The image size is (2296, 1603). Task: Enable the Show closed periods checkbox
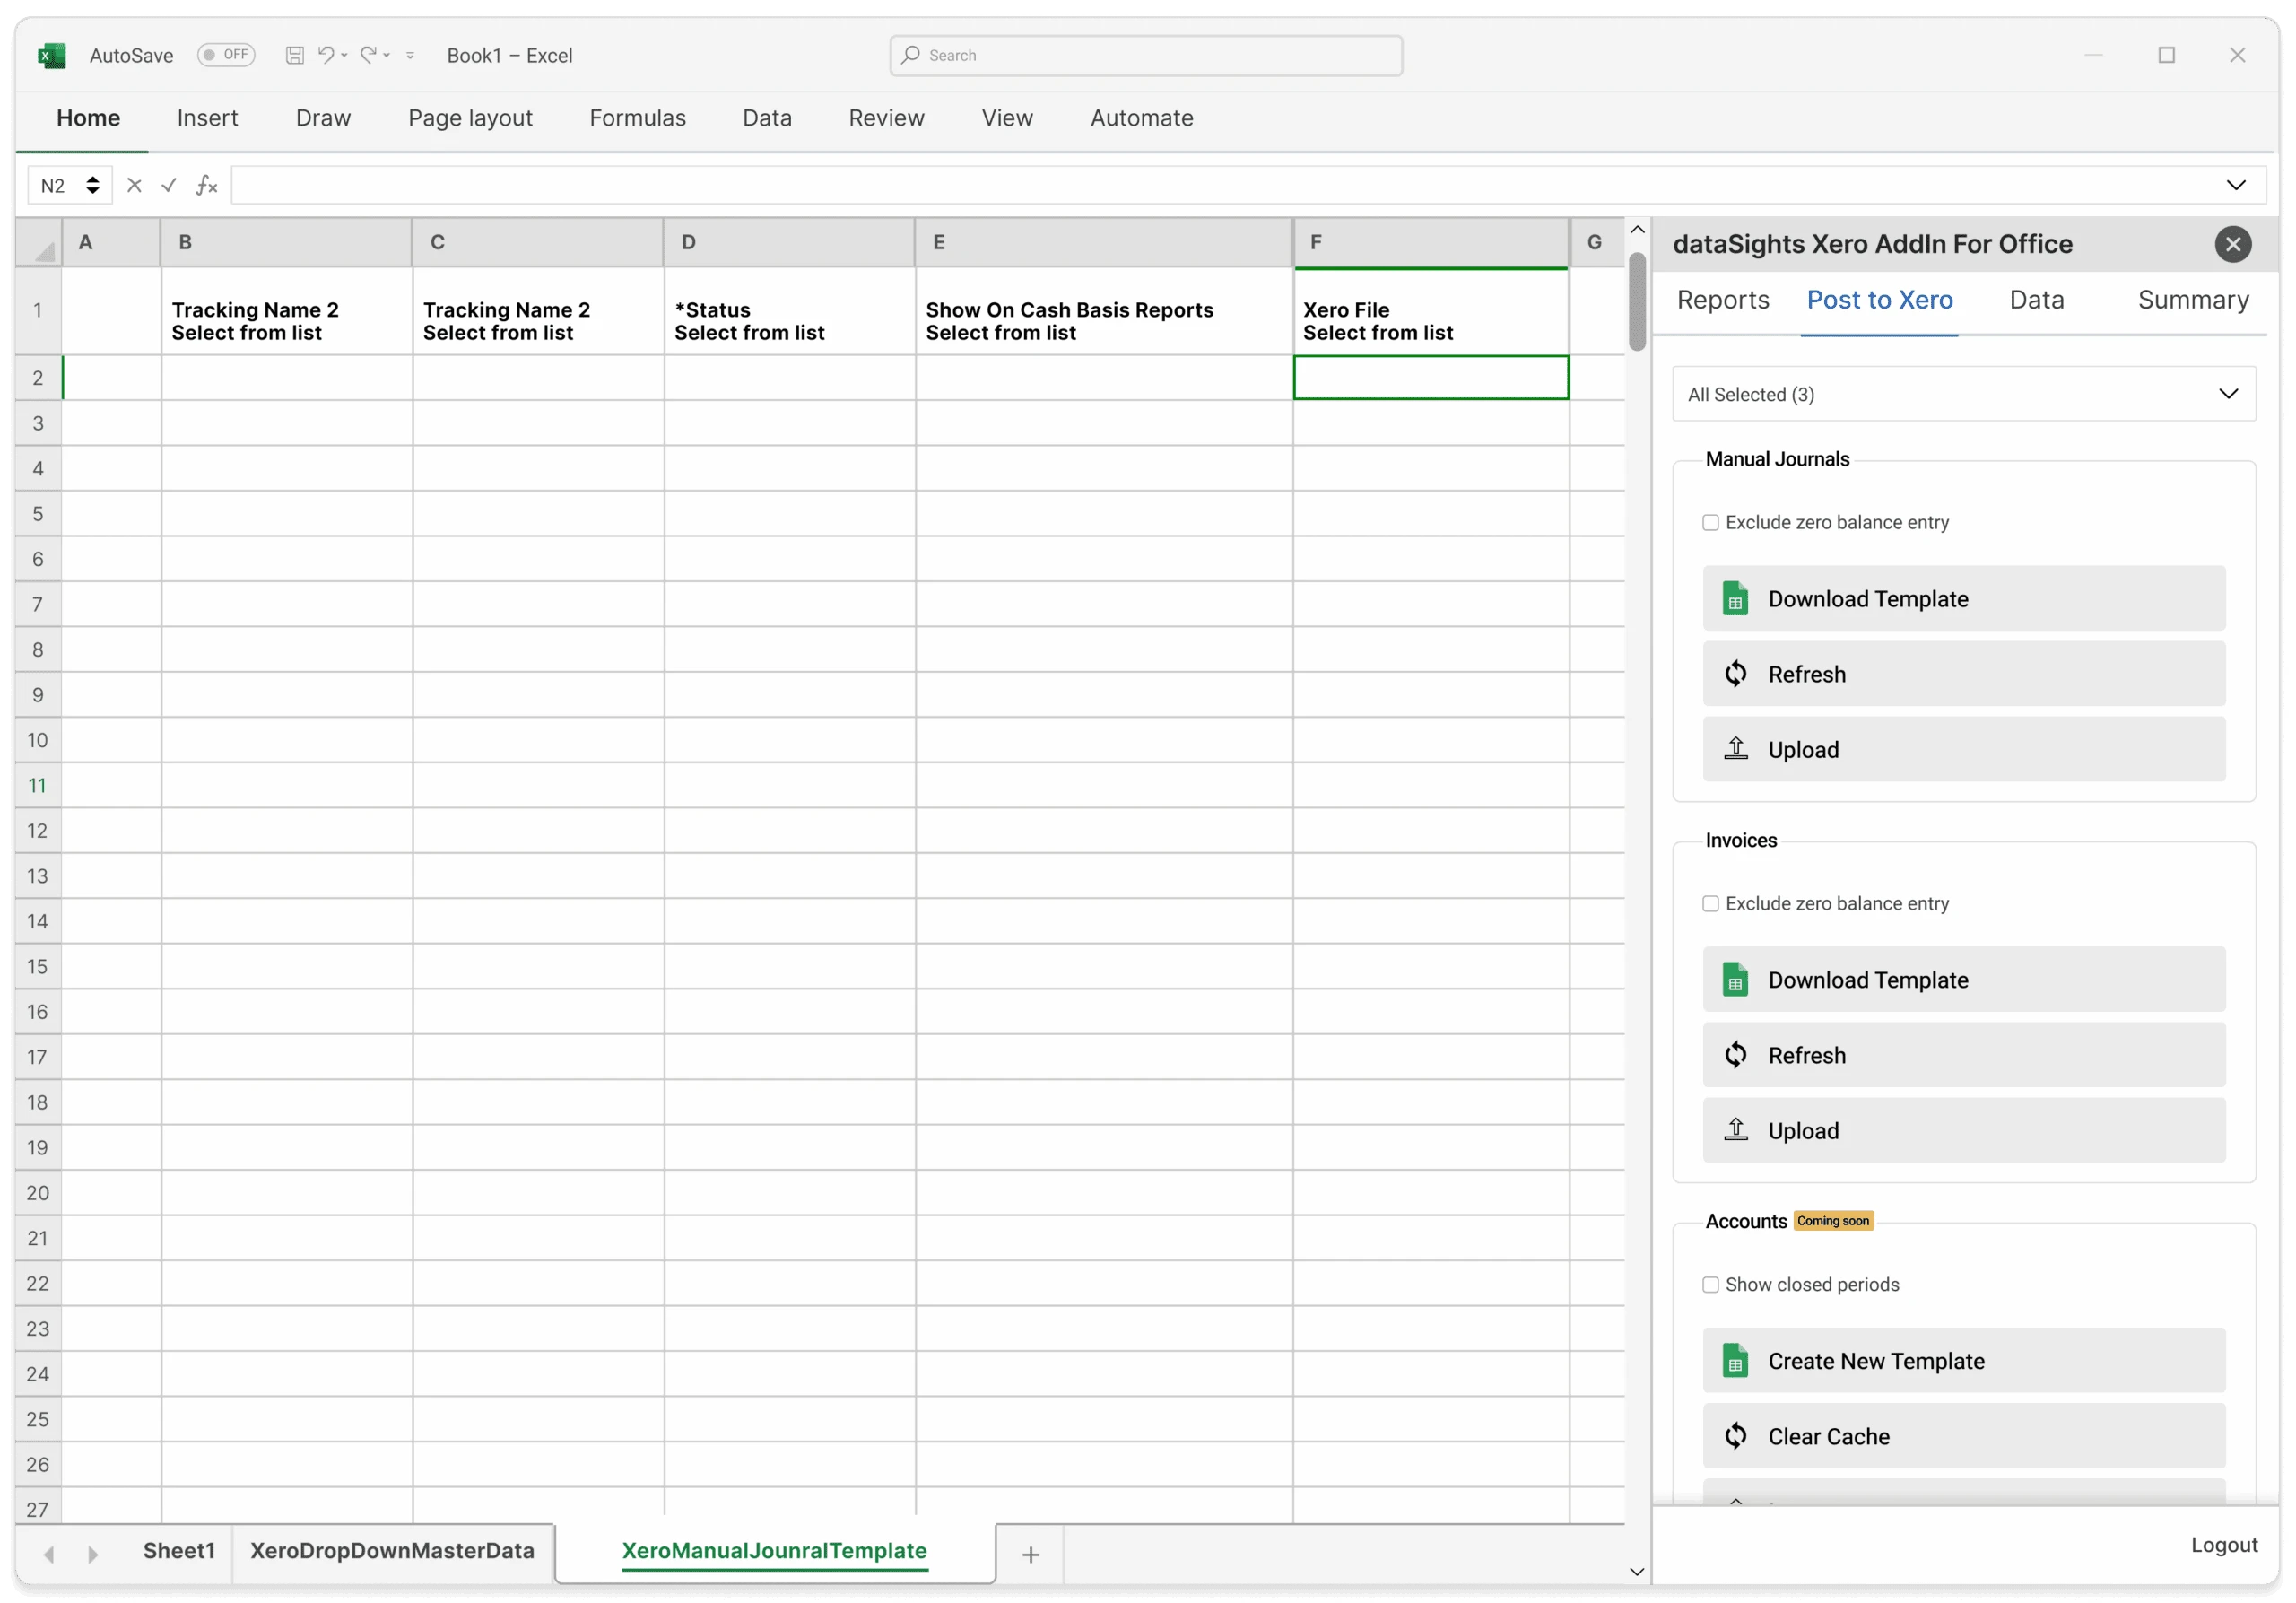tap(1710, 1285)
